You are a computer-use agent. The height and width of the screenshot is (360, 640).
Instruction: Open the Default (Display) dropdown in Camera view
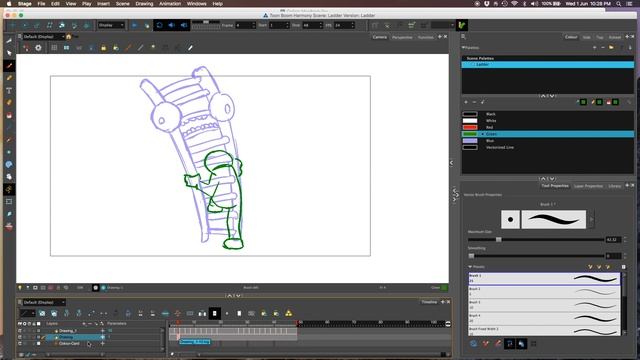pos(44,37)
